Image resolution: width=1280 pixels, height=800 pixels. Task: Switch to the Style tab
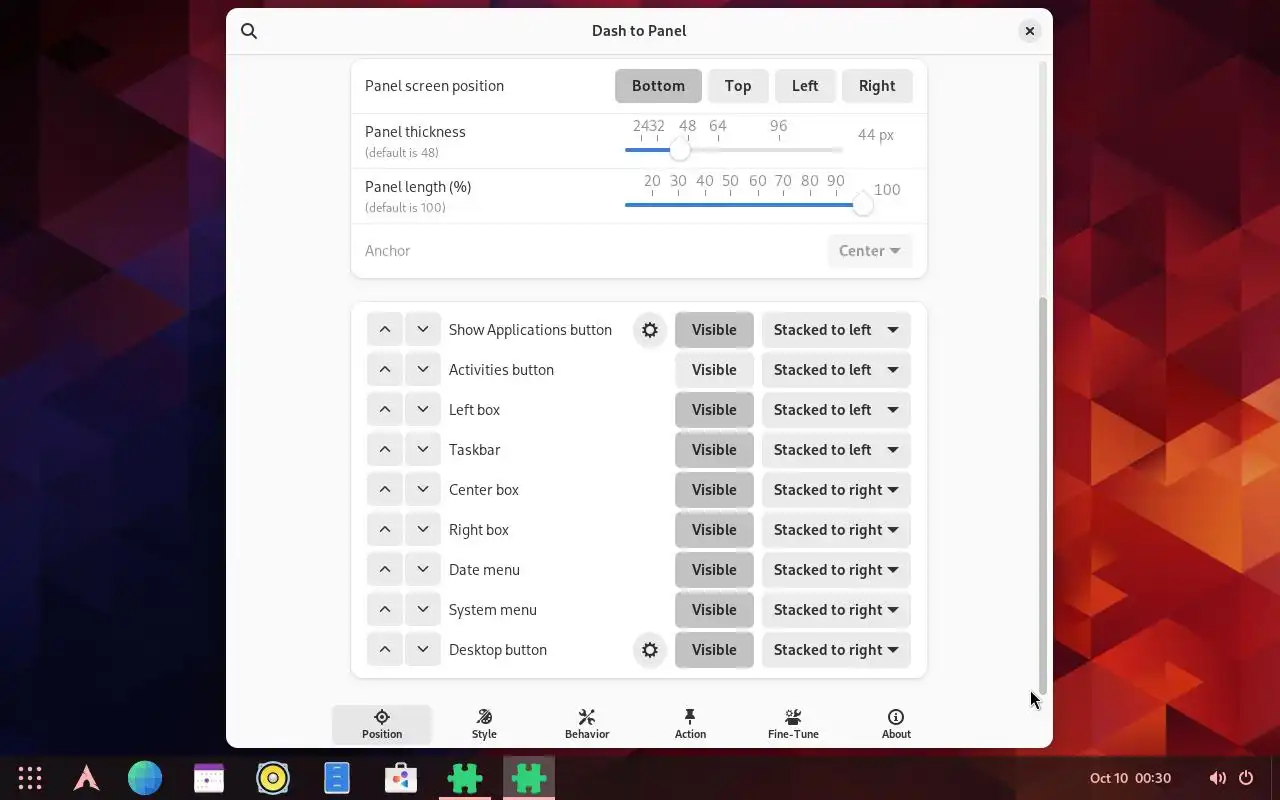pos(484,724)
